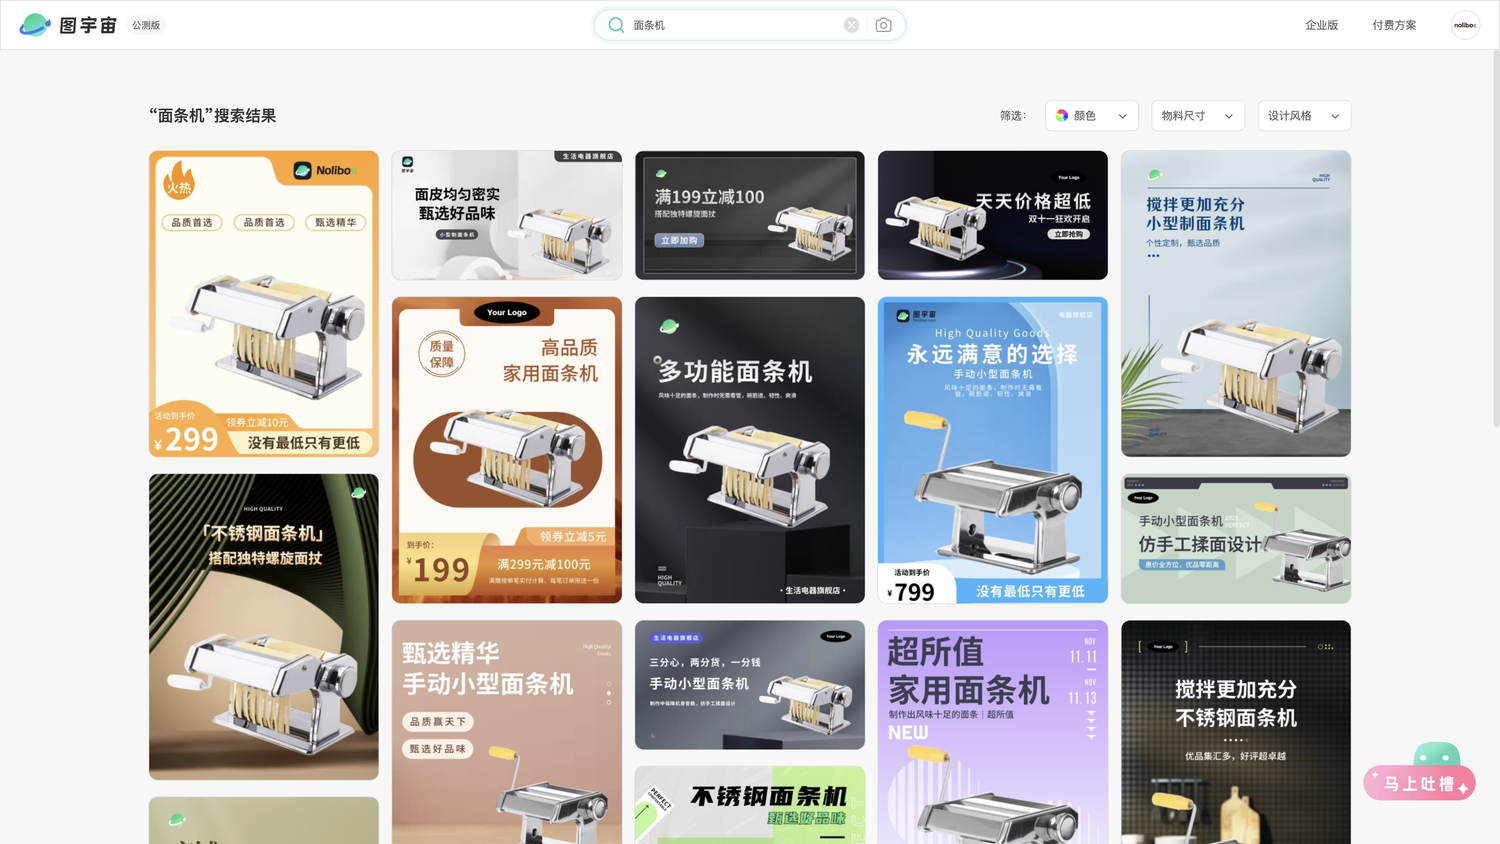Viewport: 1500px width, 844px height.
Task: Expand the 设计风格 filter dropdown
Action: (x=1304, y=116)
